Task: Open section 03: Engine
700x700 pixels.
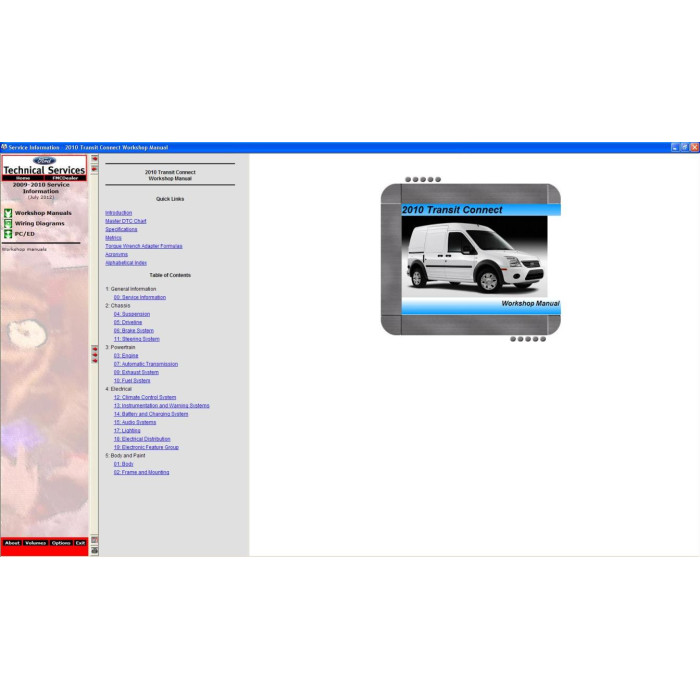Action: click(x=126, y=356)
